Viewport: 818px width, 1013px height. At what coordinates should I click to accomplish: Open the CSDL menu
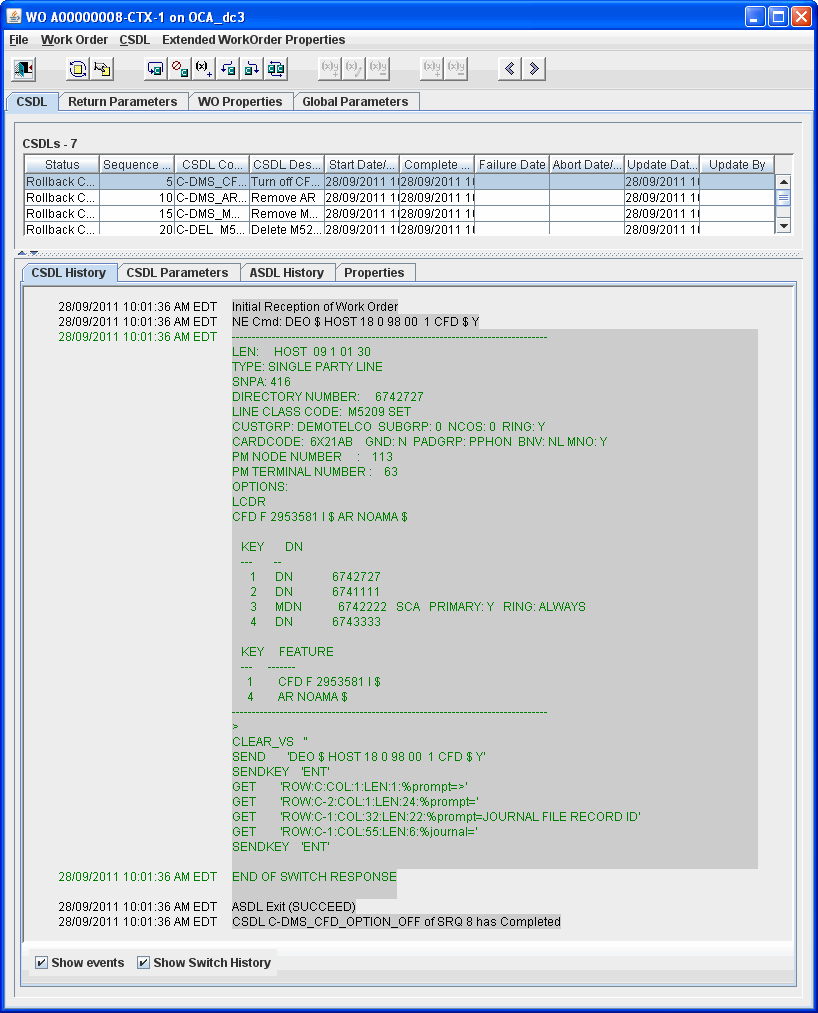(134, 39)
